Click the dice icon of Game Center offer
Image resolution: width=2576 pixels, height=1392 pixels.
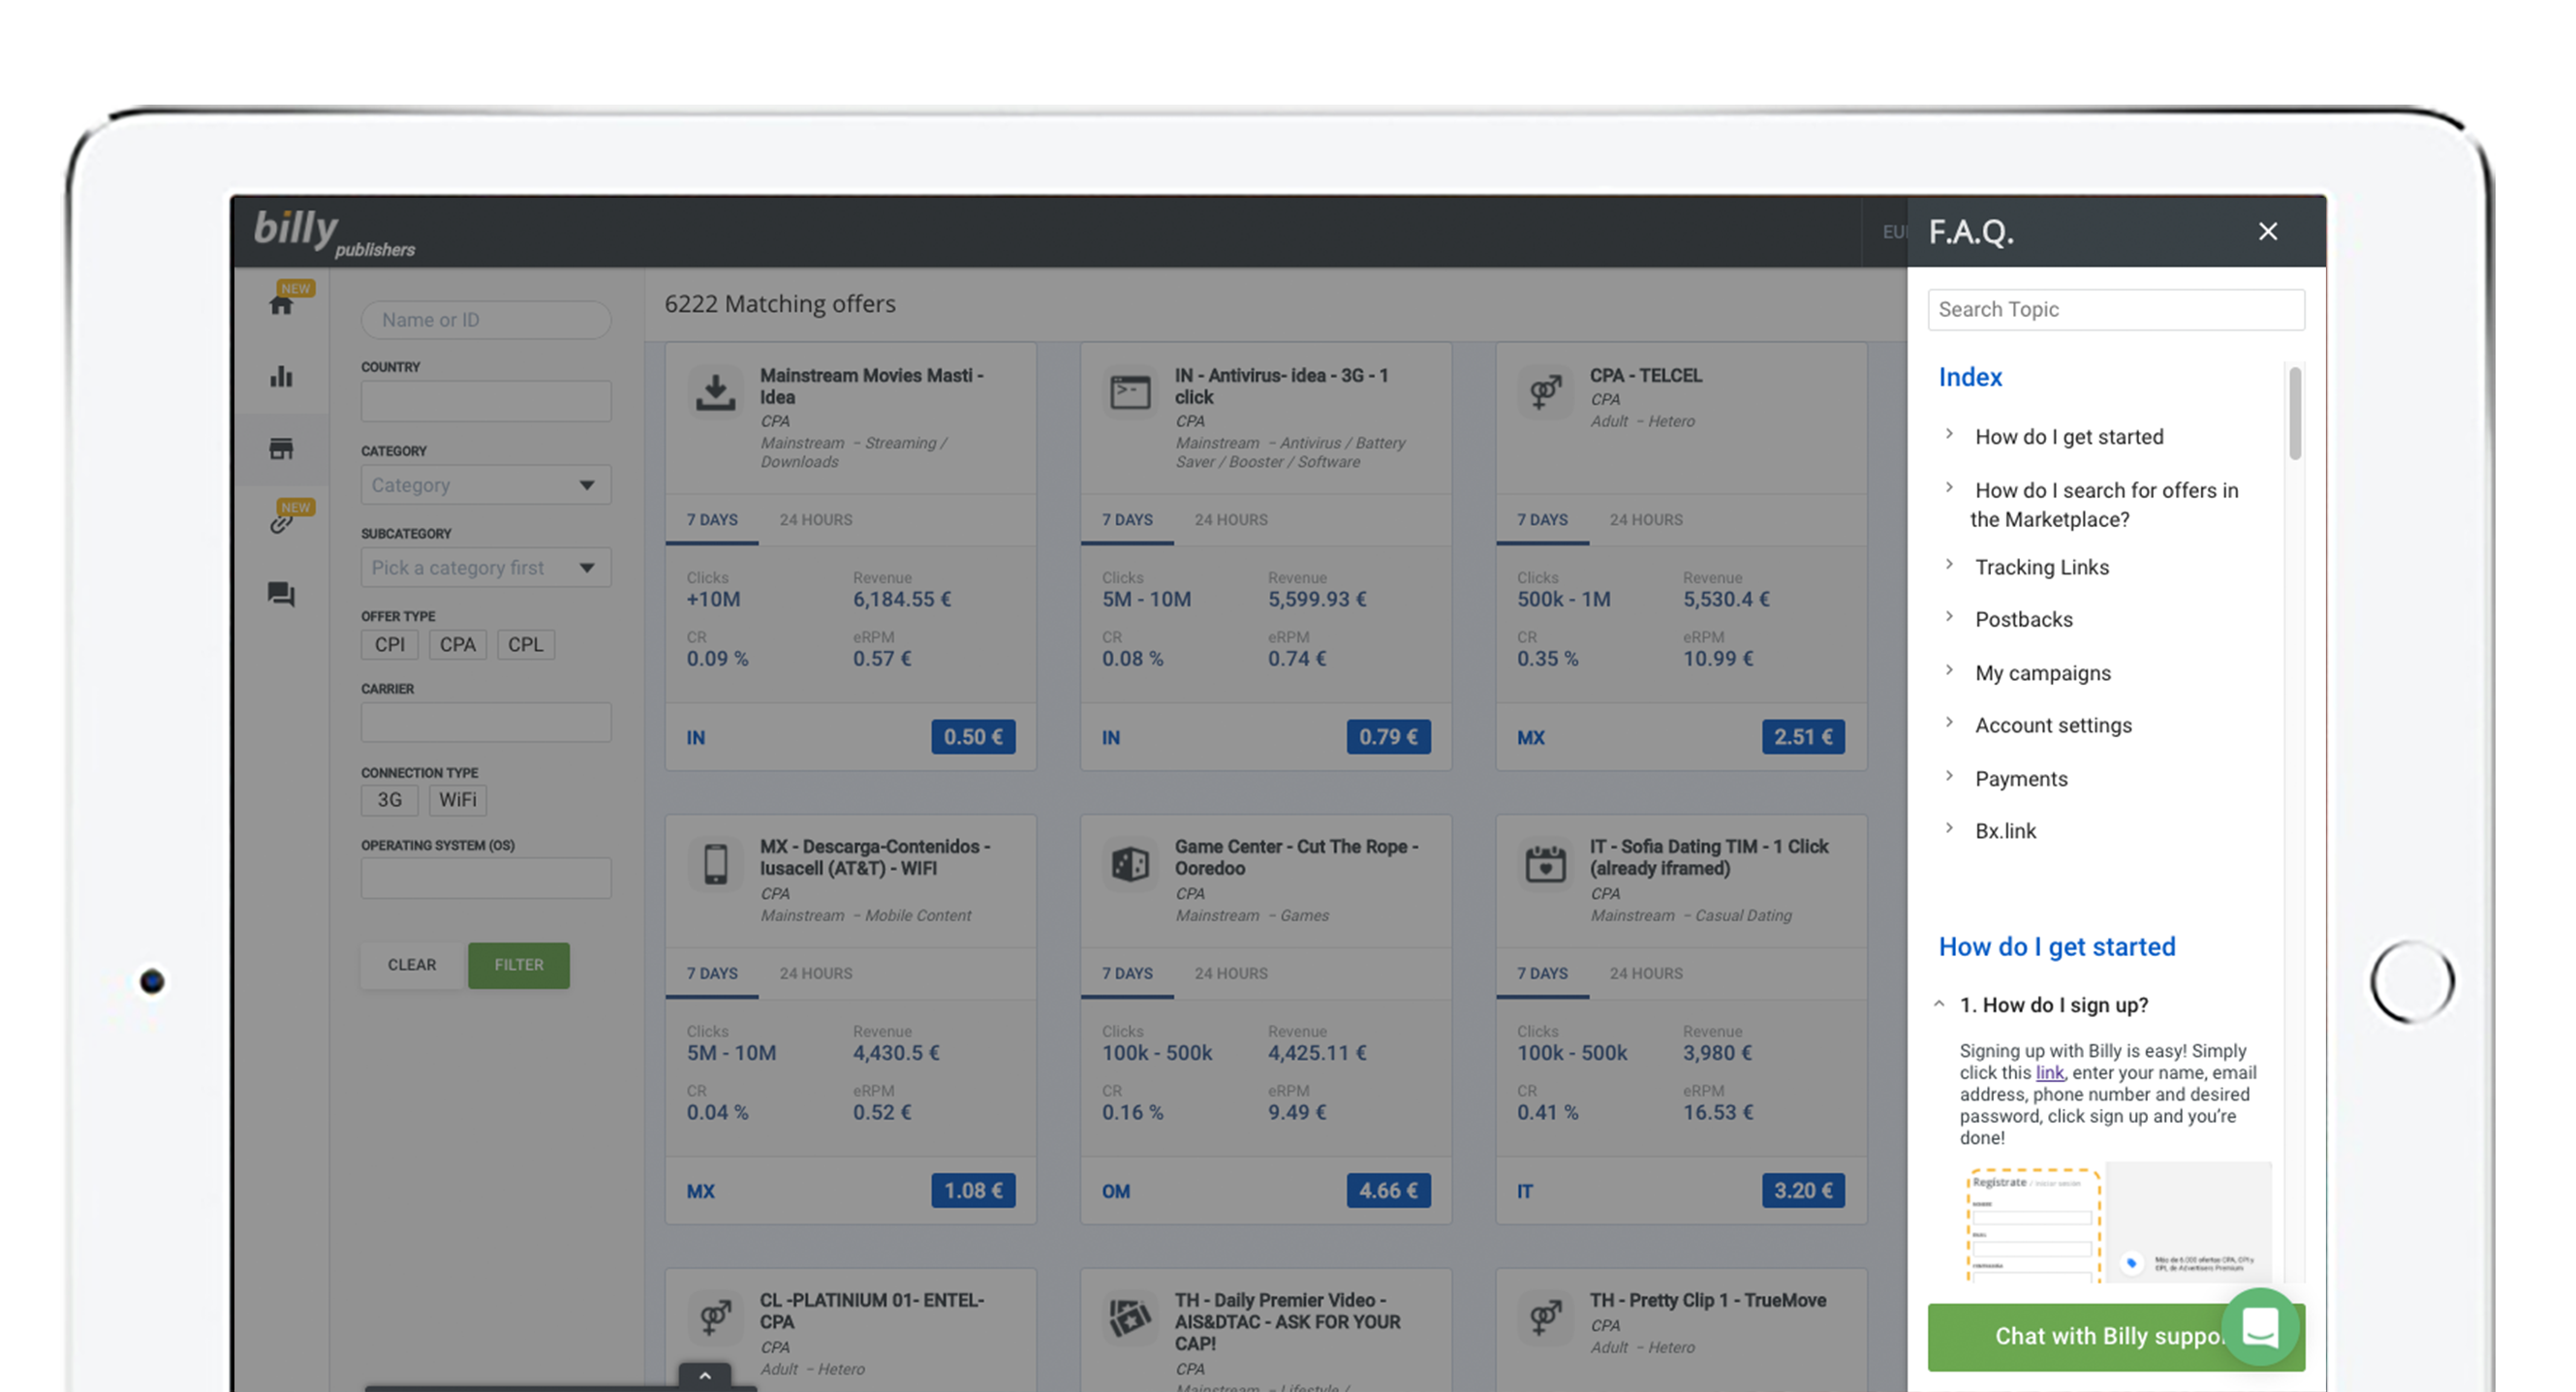[1130, 864]
